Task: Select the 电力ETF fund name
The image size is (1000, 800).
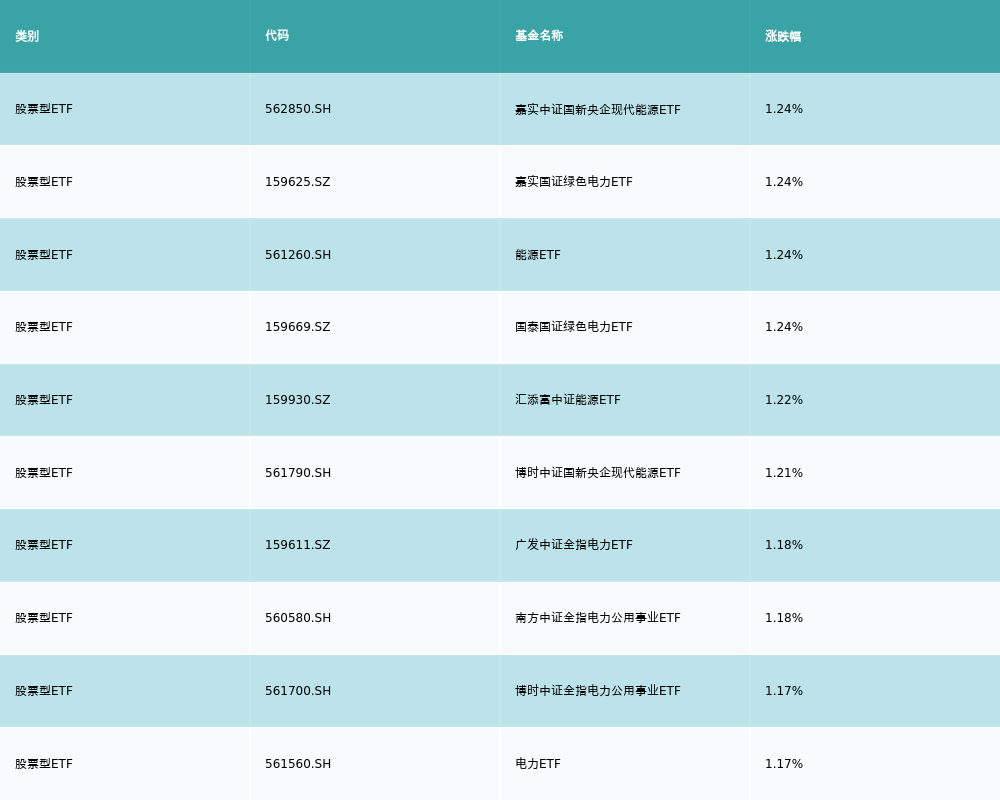Action: [x=538, y=764]
